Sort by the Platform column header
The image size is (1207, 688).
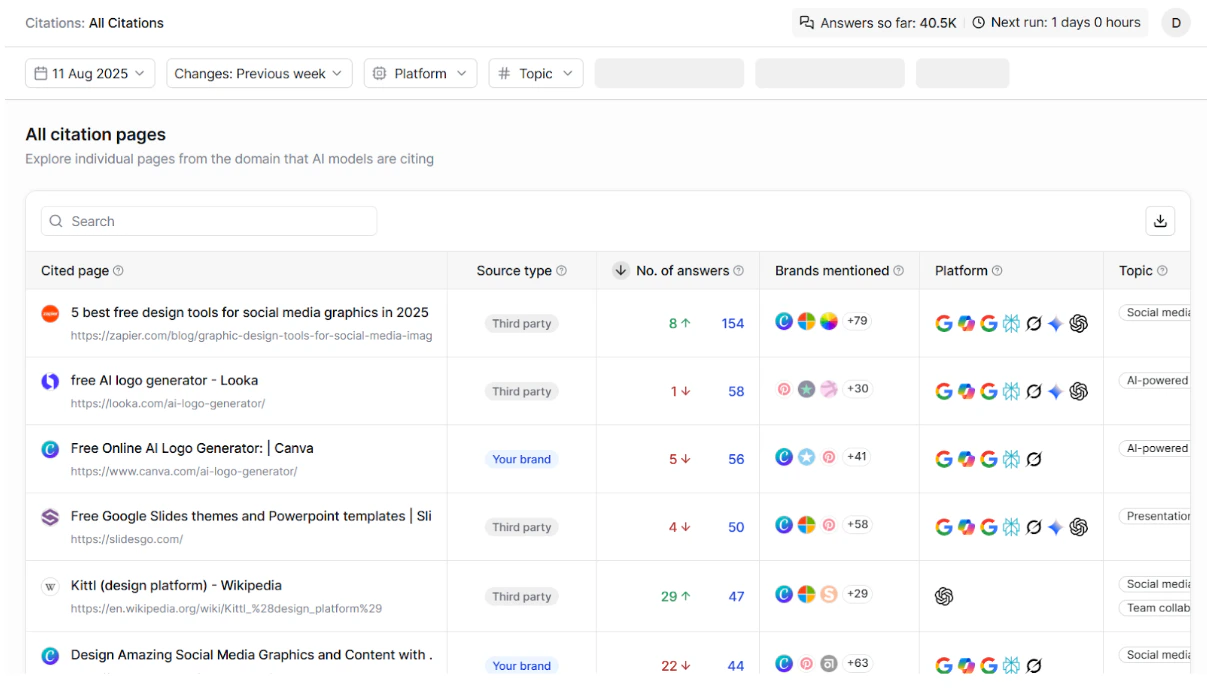point(961,271)
